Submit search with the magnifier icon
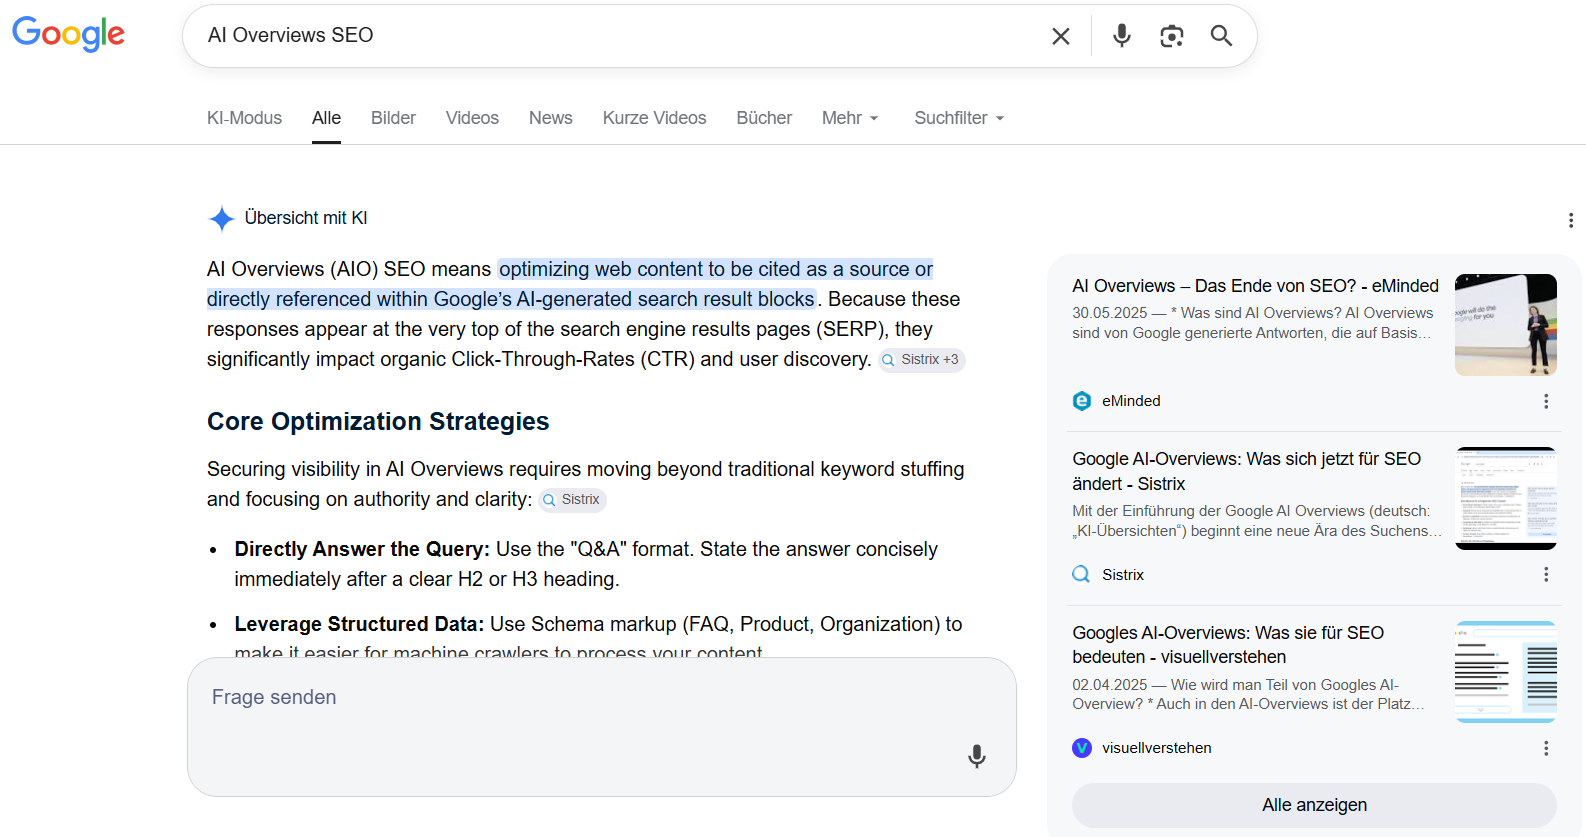The width and height of the screenshot is (1586, 837). [x=1221, y=36]
